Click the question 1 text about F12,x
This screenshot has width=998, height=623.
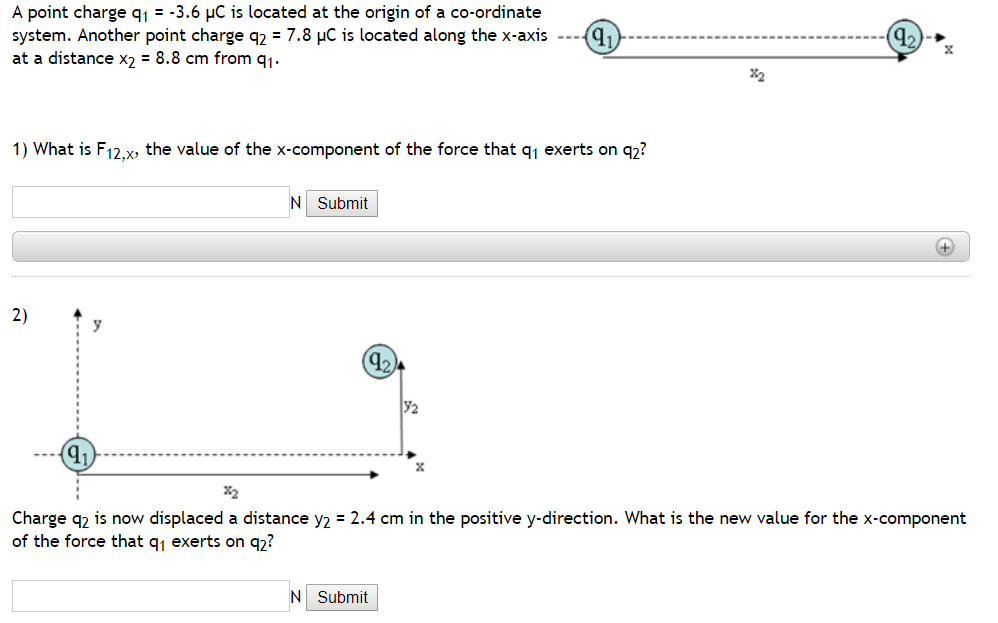tap(330, 149)
